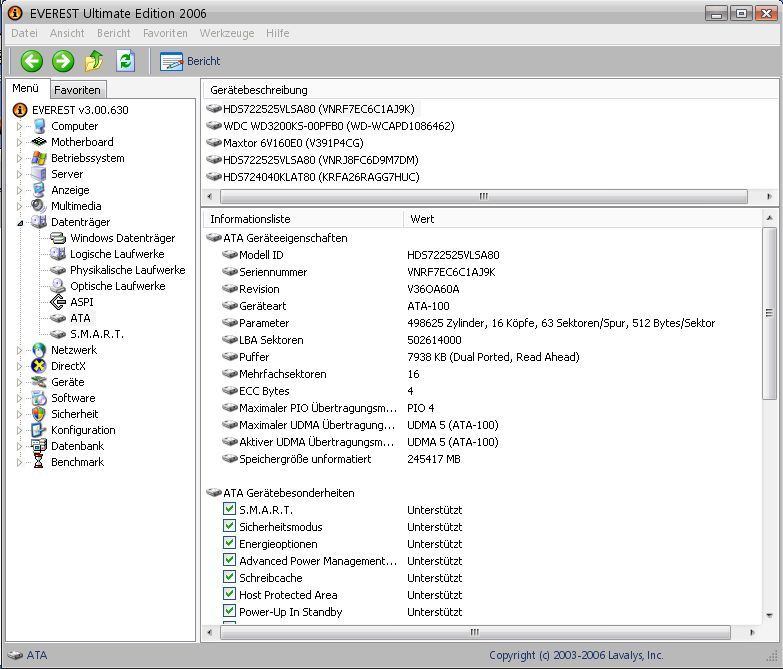Open the Bericht report wizard
This screenshot has height=669, width=783.
click(x=190, y=61)
